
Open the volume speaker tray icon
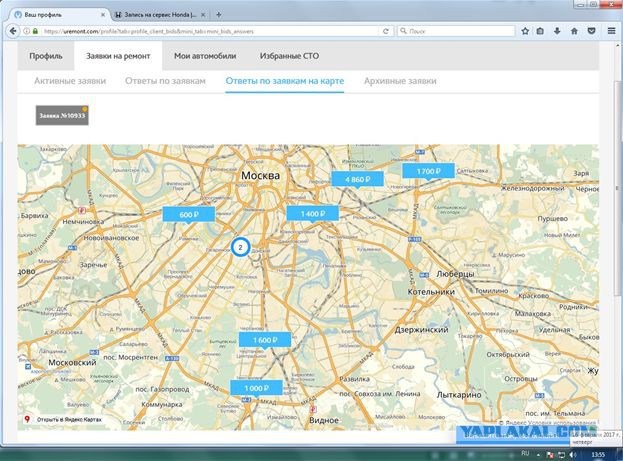point(573,454)
